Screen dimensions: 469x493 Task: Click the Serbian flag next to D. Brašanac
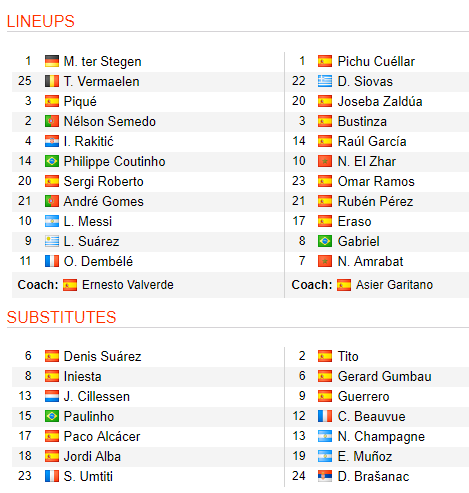(325, 476)
